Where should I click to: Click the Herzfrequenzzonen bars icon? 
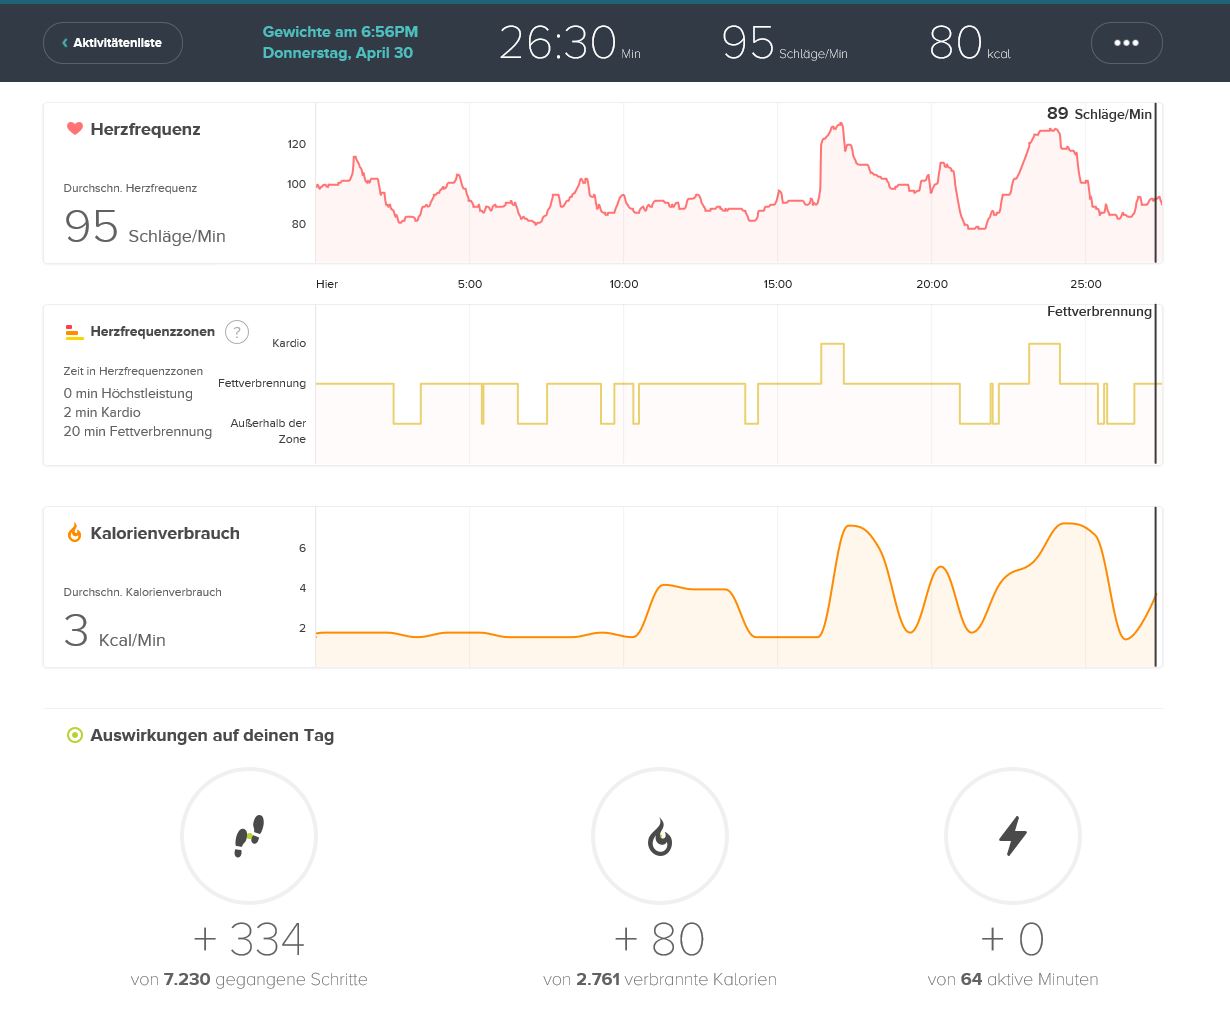pyautogui.click(x=74, y=332)
